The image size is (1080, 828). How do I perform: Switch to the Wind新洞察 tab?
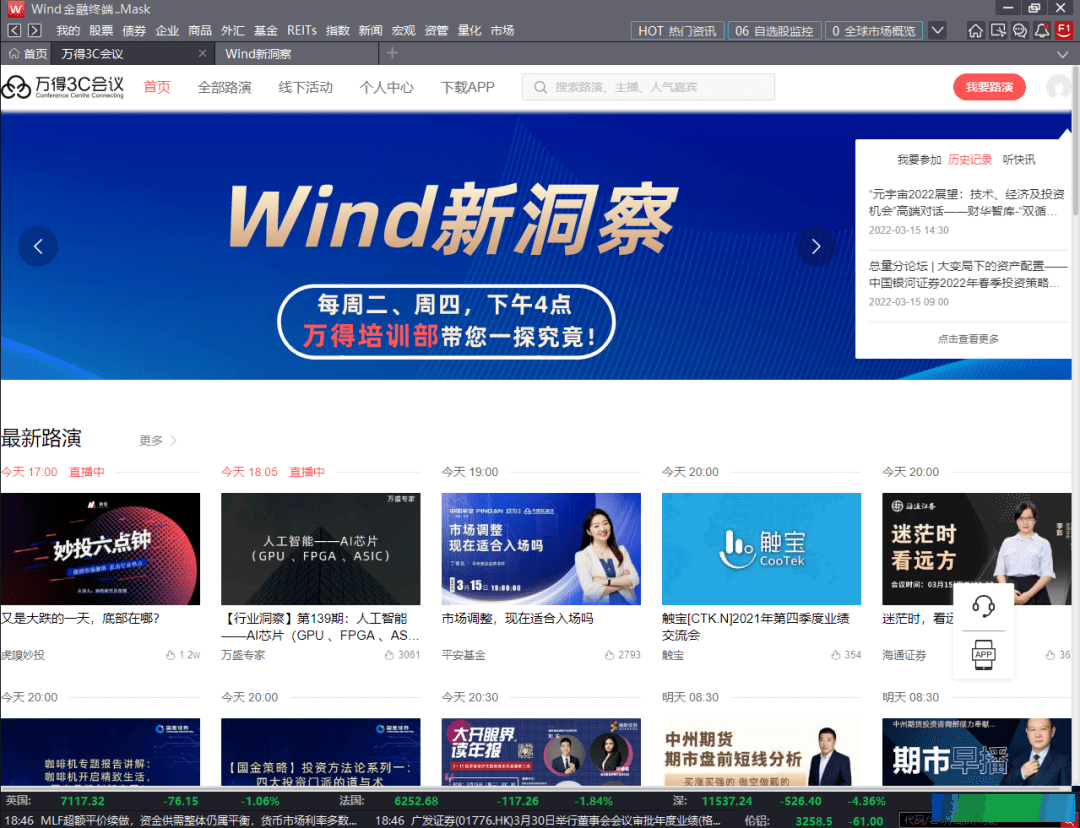pyautogui.click(x=297, y=54)
